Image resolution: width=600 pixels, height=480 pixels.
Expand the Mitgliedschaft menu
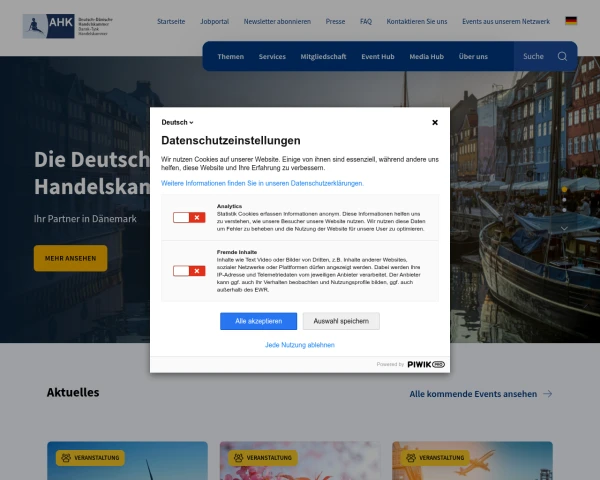(x=323, y=56)
